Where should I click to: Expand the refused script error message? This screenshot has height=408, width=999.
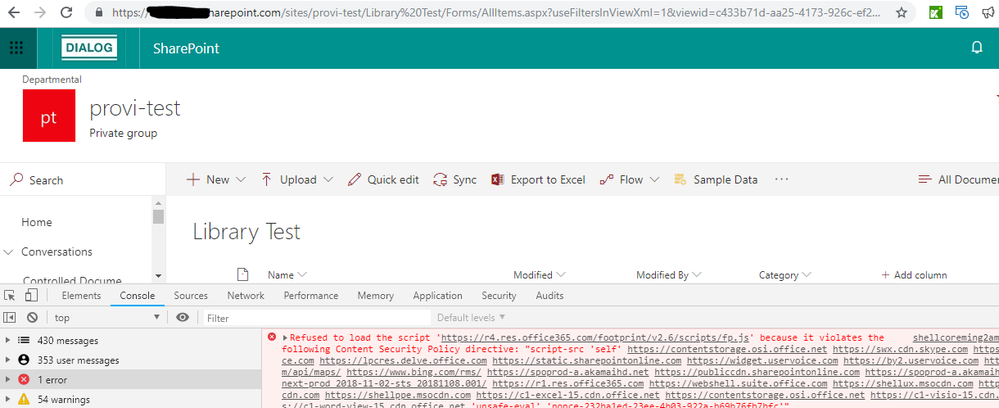285,337
